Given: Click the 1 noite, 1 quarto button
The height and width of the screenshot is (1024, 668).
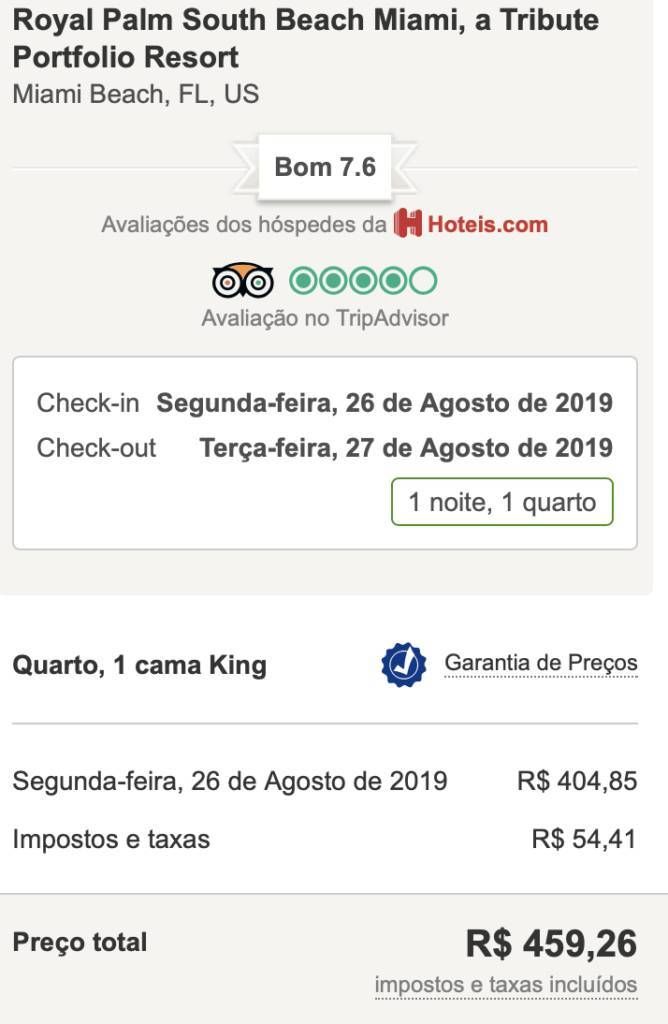Looking at the screenshot, I should [502, 502].
